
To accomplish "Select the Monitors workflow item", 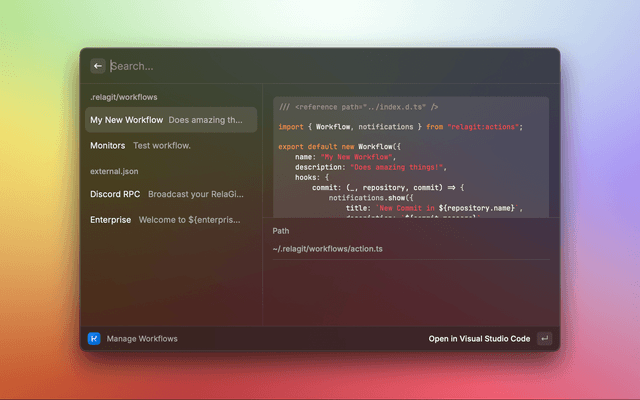I will coord(108,145).
